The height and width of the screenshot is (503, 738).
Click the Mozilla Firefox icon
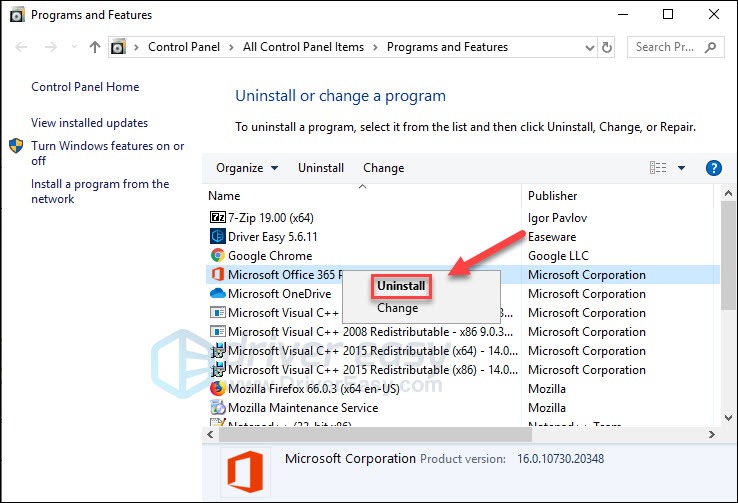(217, 389)
